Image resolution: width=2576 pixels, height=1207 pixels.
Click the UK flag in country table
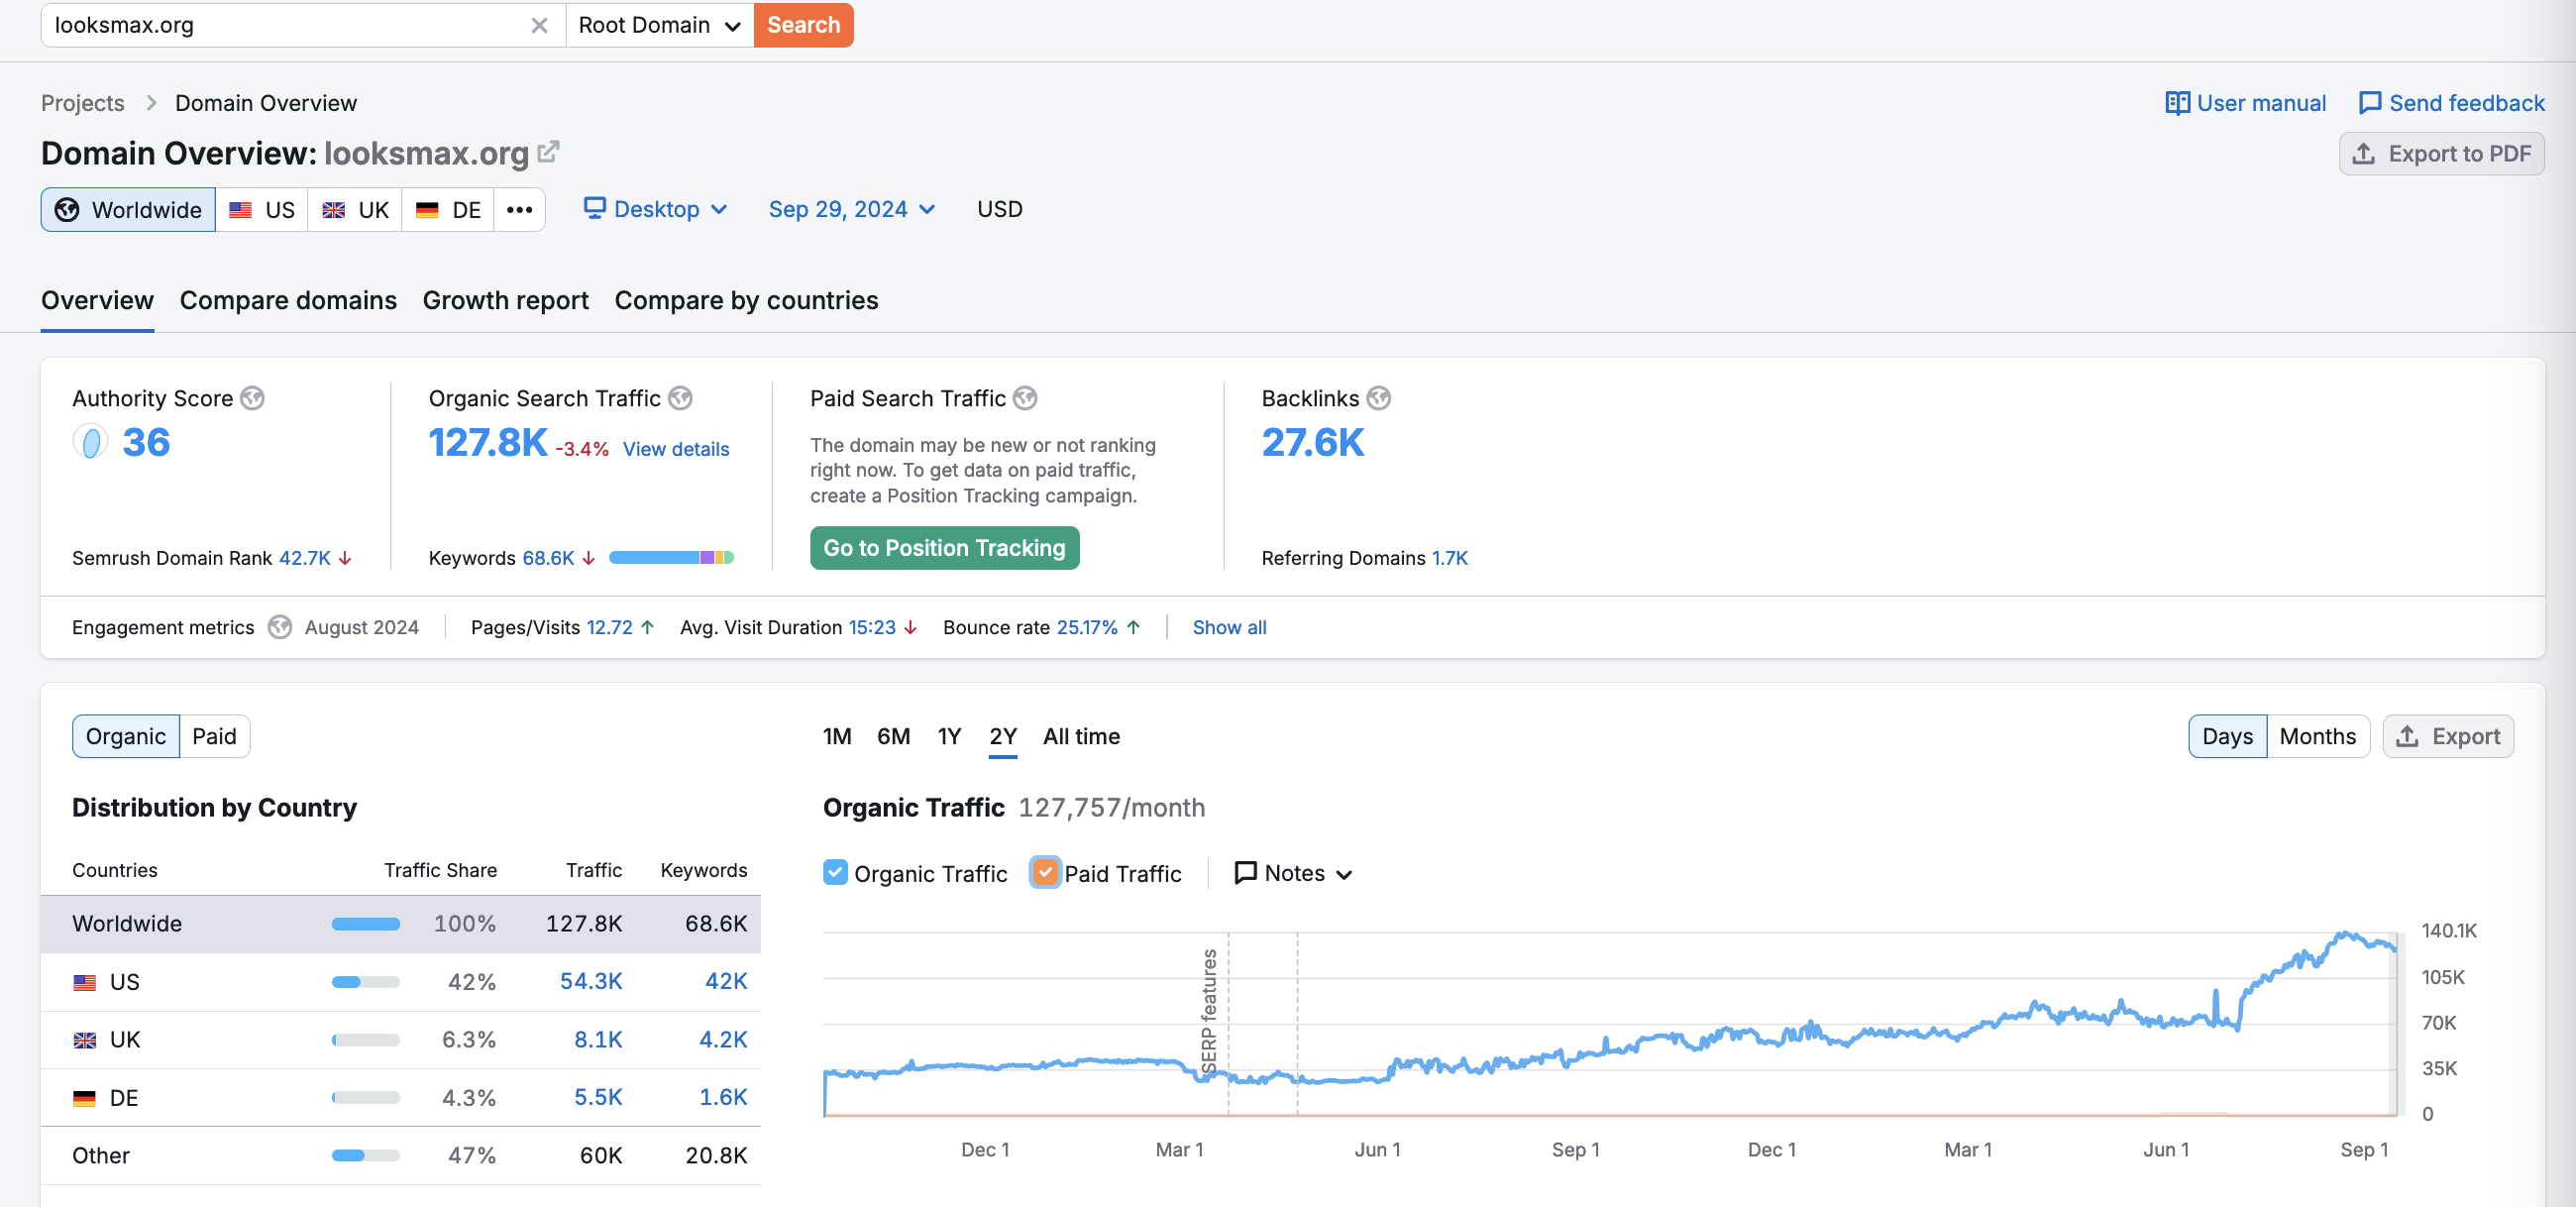85,1040
